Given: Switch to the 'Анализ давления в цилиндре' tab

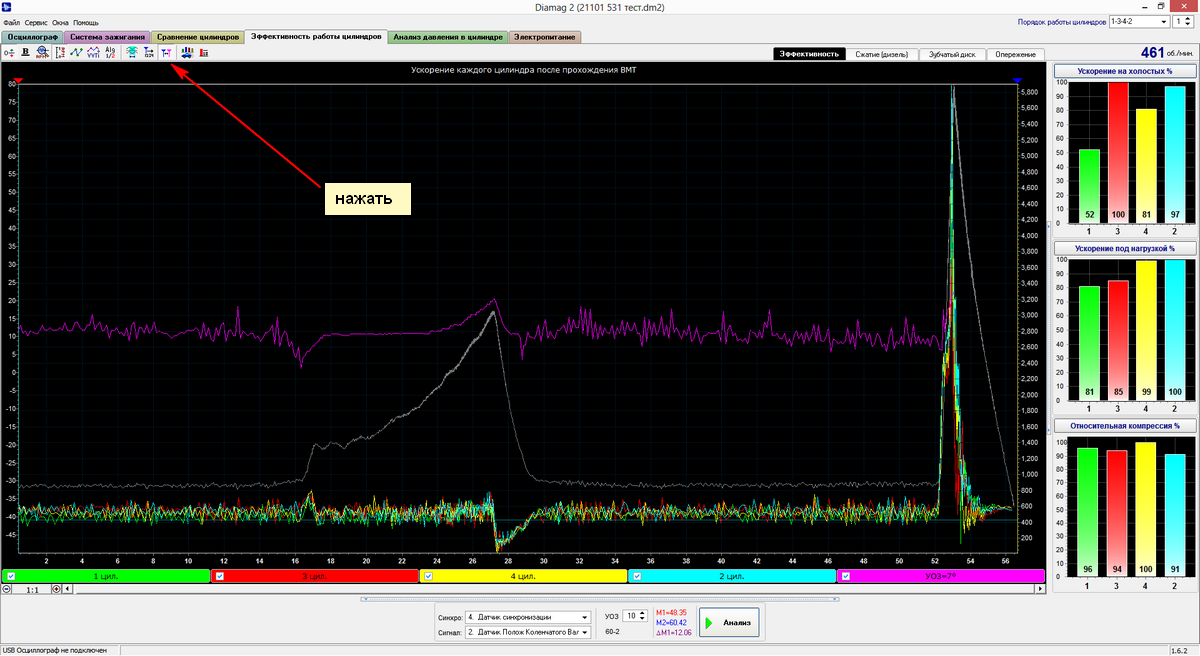Looking at the screenshot, I should [x=447, y=37].
